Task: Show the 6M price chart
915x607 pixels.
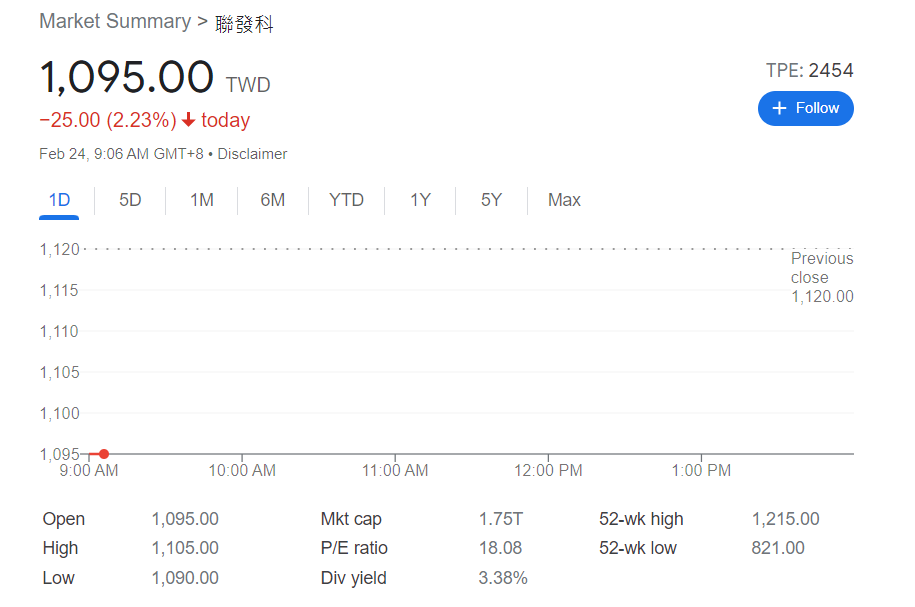Action: (x=273, y=200)
